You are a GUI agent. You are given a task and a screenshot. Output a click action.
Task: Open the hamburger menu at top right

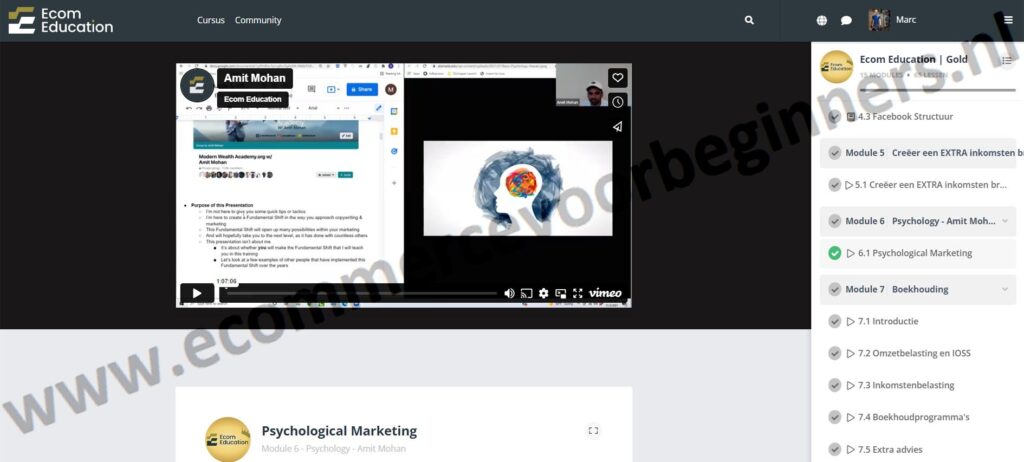pos(1009,20)
